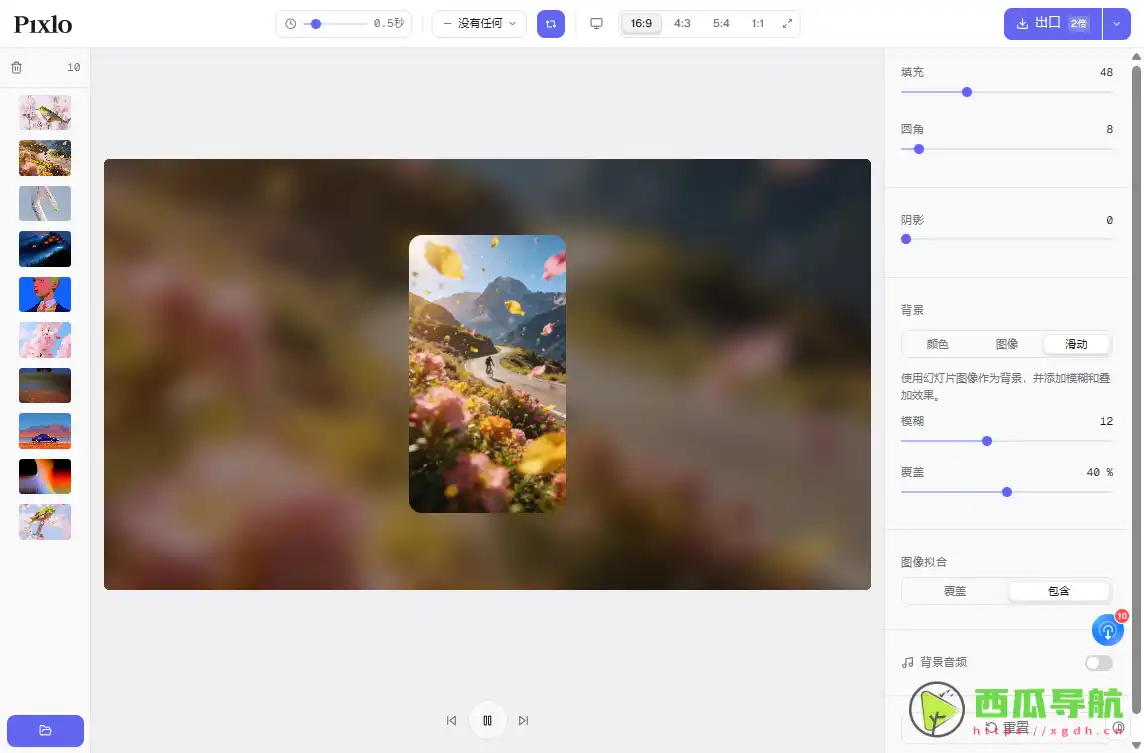Select the dark blue night thumbnail

[x=45, y=250]
